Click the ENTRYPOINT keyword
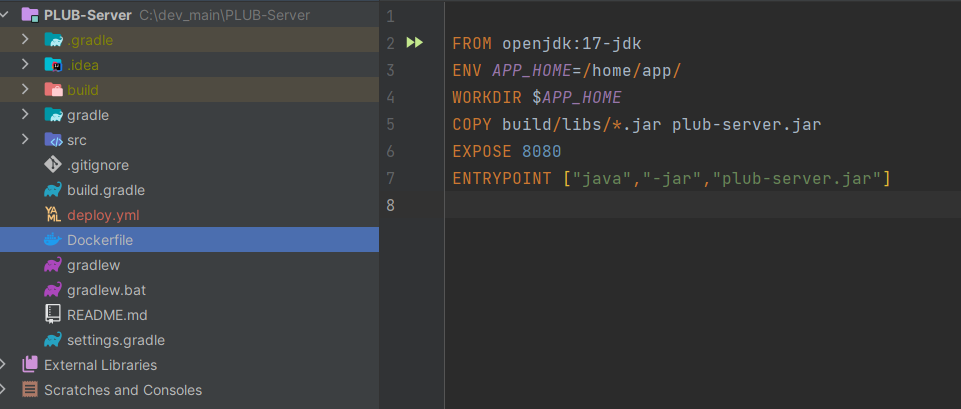 tap(502, 178)
